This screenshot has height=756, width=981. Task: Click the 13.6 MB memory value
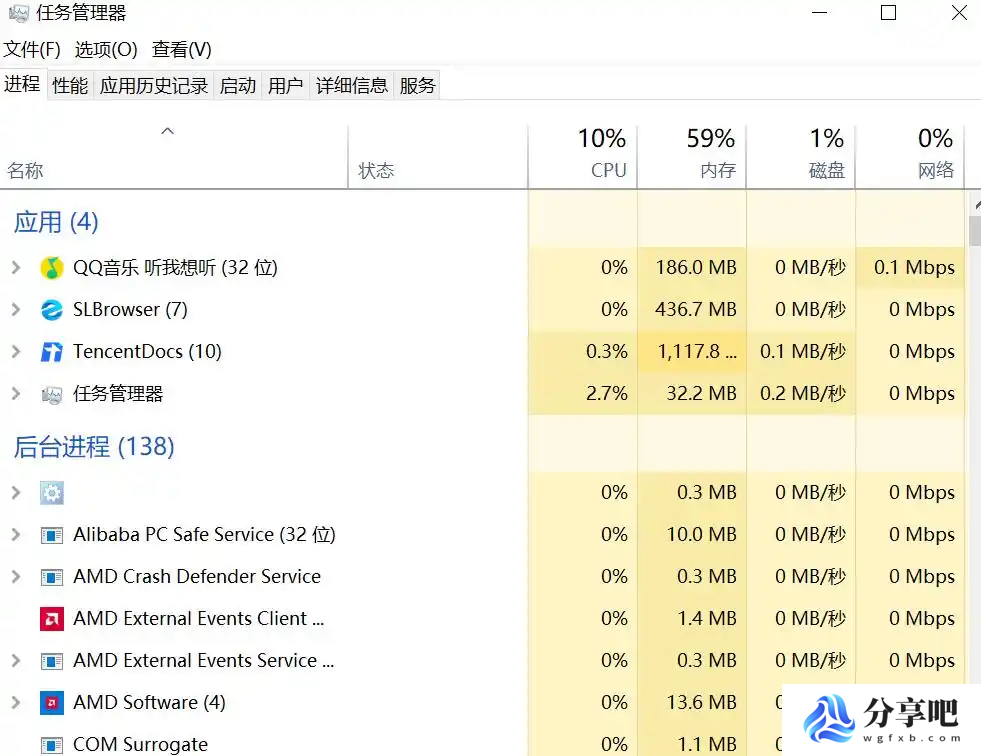click(701, 703)
